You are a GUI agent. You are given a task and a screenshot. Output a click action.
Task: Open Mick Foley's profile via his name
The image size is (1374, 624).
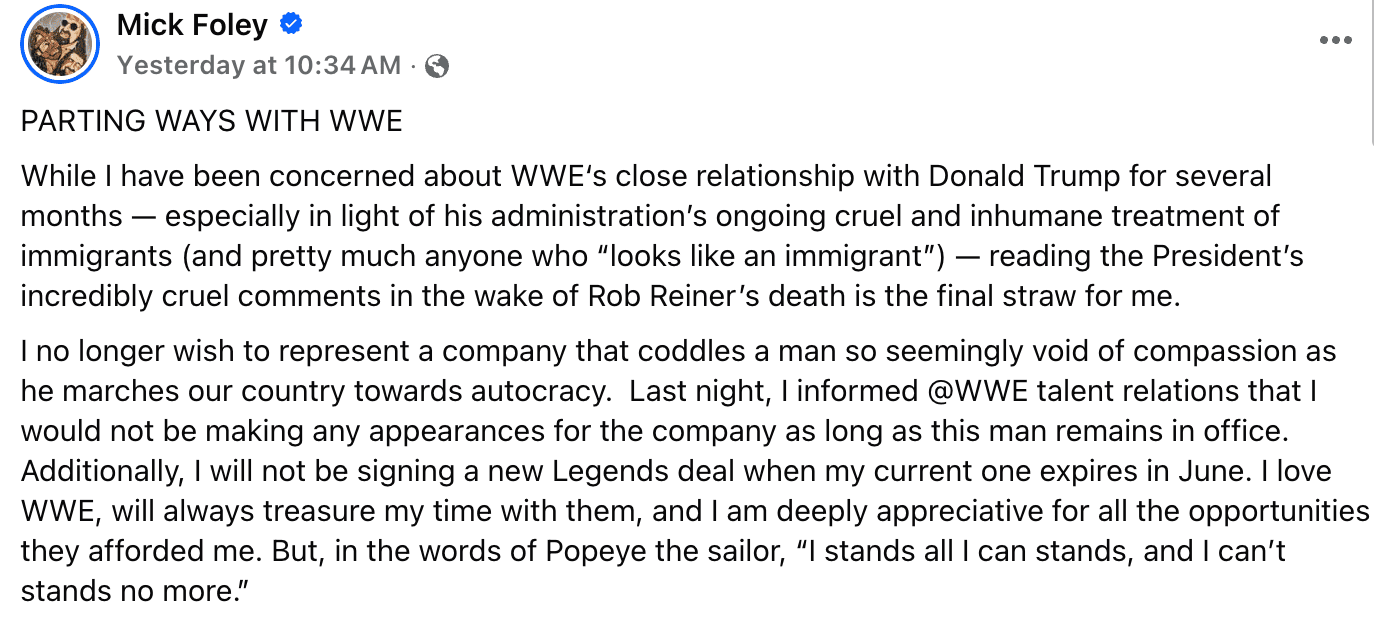[x=192, y=24]
